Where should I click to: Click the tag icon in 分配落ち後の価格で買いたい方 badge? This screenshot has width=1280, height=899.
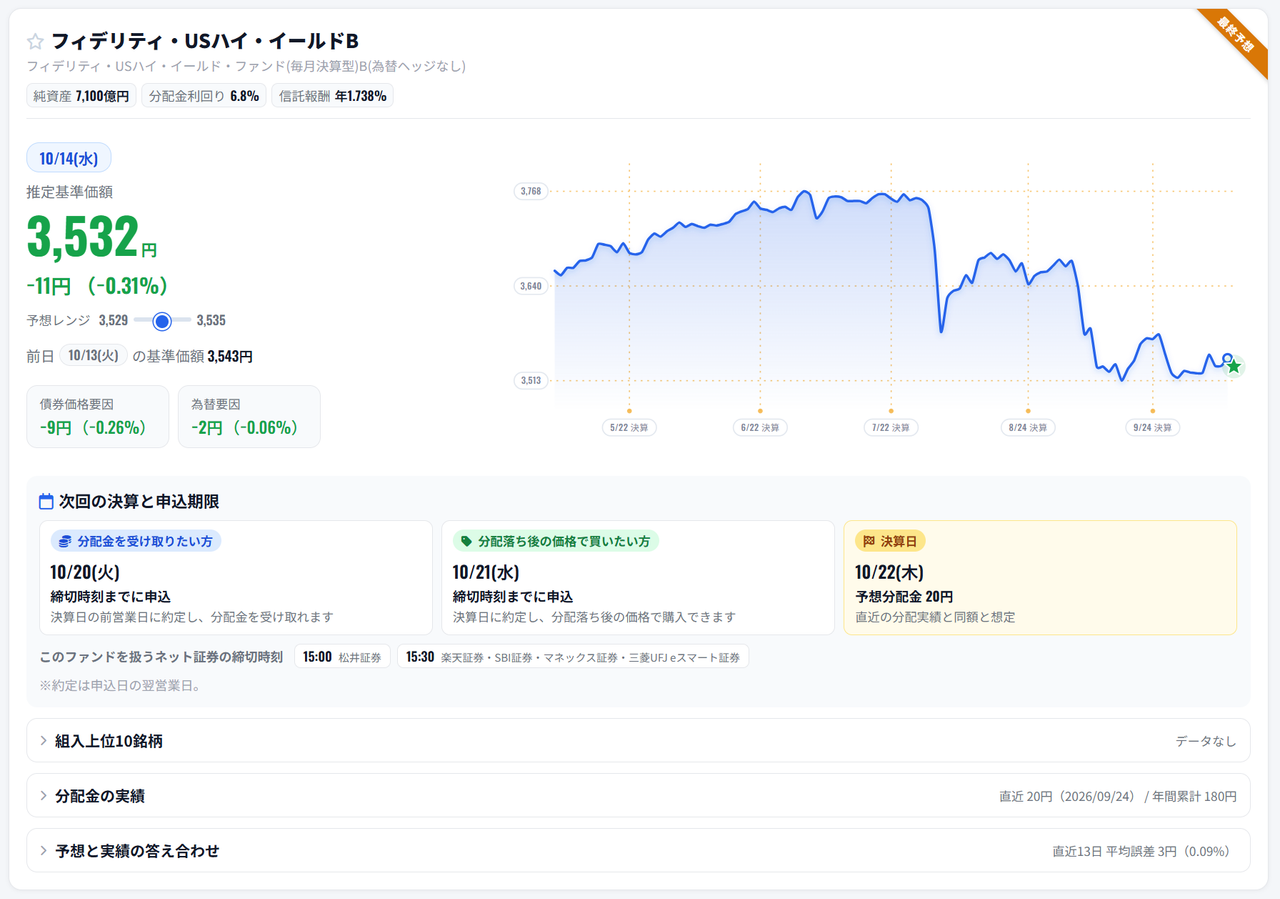click(x=466, y=541)
